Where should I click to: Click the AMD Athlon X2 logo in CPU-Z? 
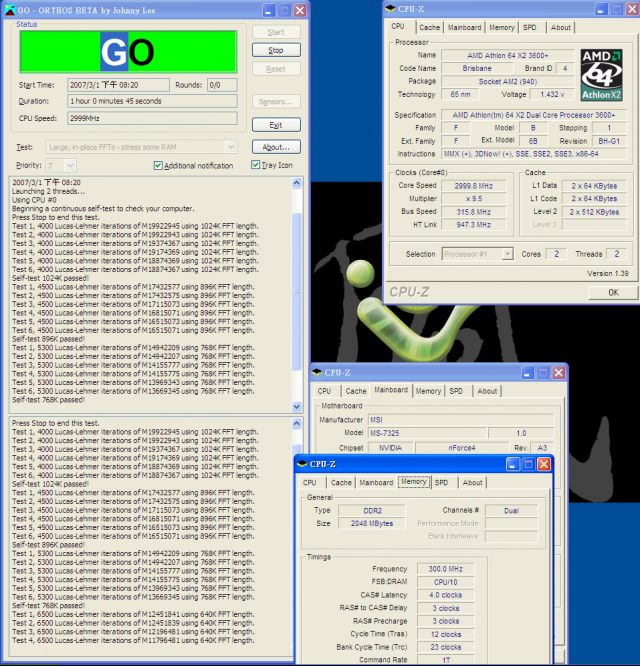coord(601,75)
